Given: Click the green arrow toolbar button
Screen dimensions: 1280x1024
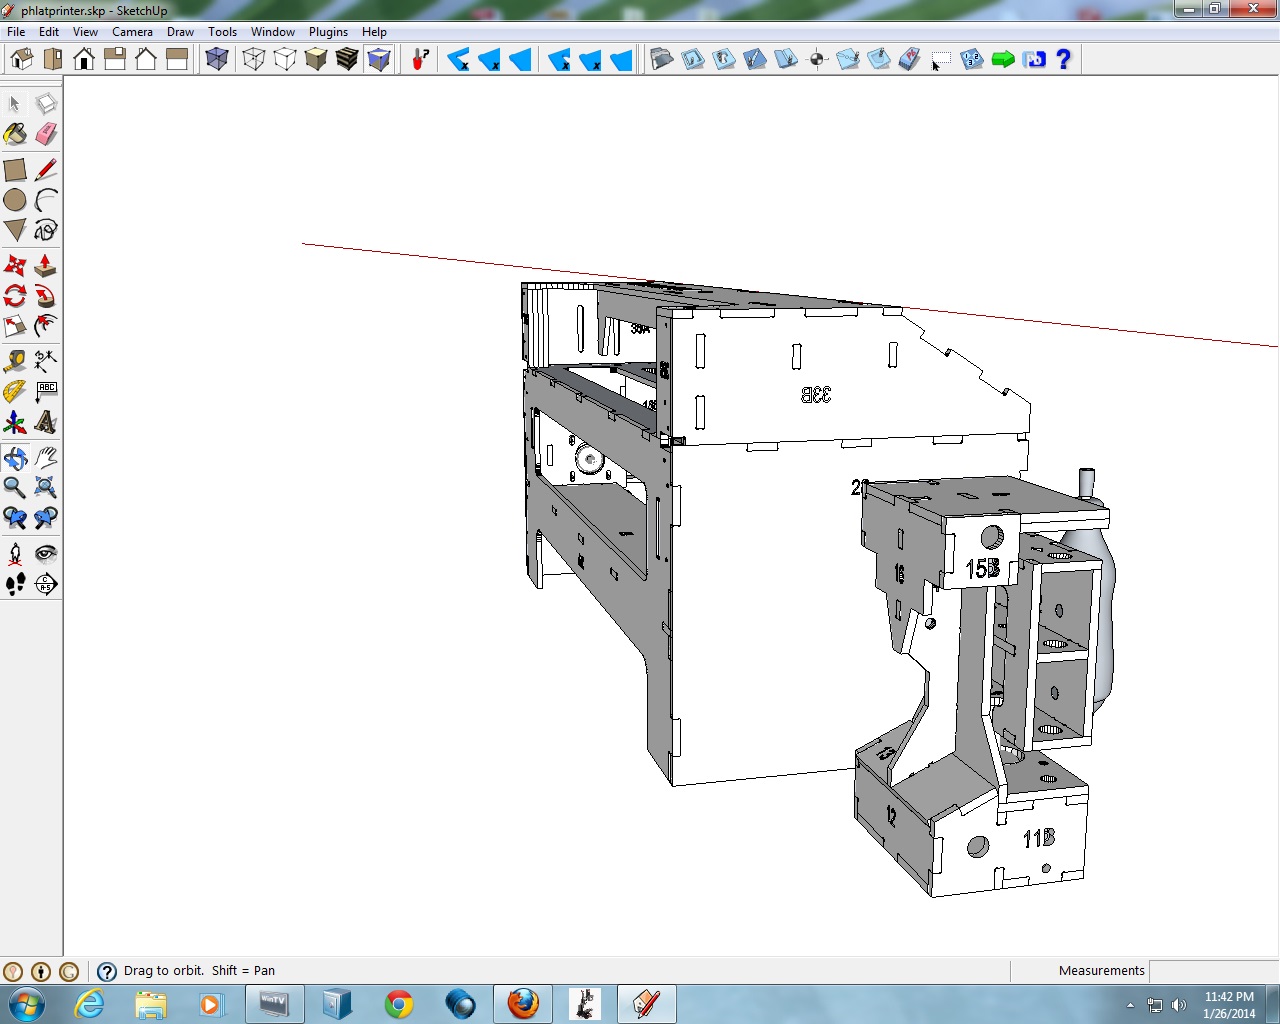Looking at the screenshot, I should click(x=1003, y=60).
